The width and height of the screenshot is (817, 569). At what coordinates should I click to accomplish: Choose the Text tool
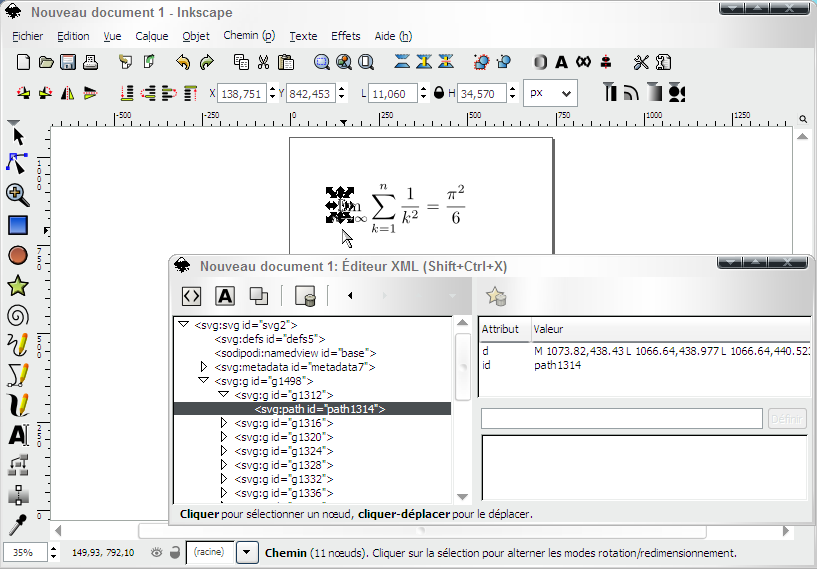pyautogui.click(x=18, y=435)
